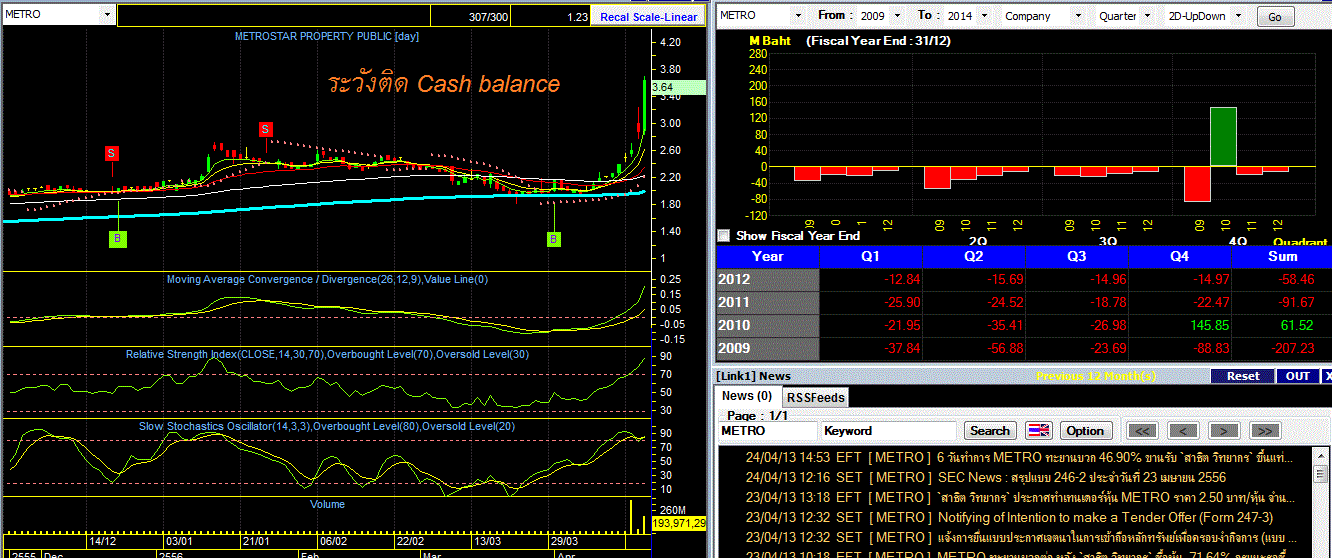Screen dimensions: 1332x558
Task: Click the 193,971,29 volume value label
Action: click(679, 523)
